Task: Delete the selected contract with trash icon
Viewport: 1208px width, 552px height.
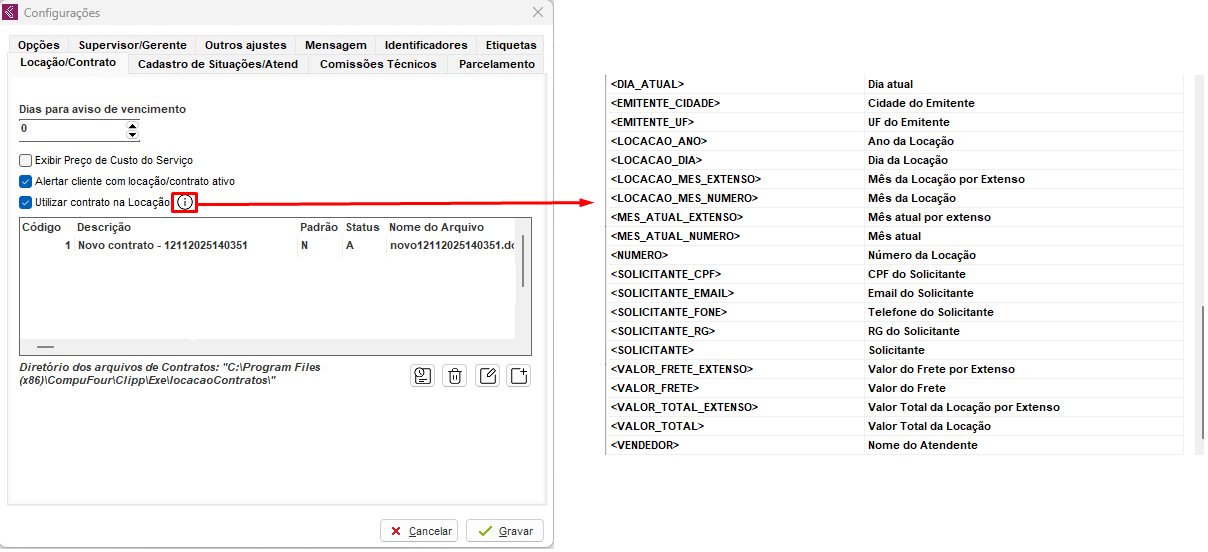Action: click(x=455, y=376)
